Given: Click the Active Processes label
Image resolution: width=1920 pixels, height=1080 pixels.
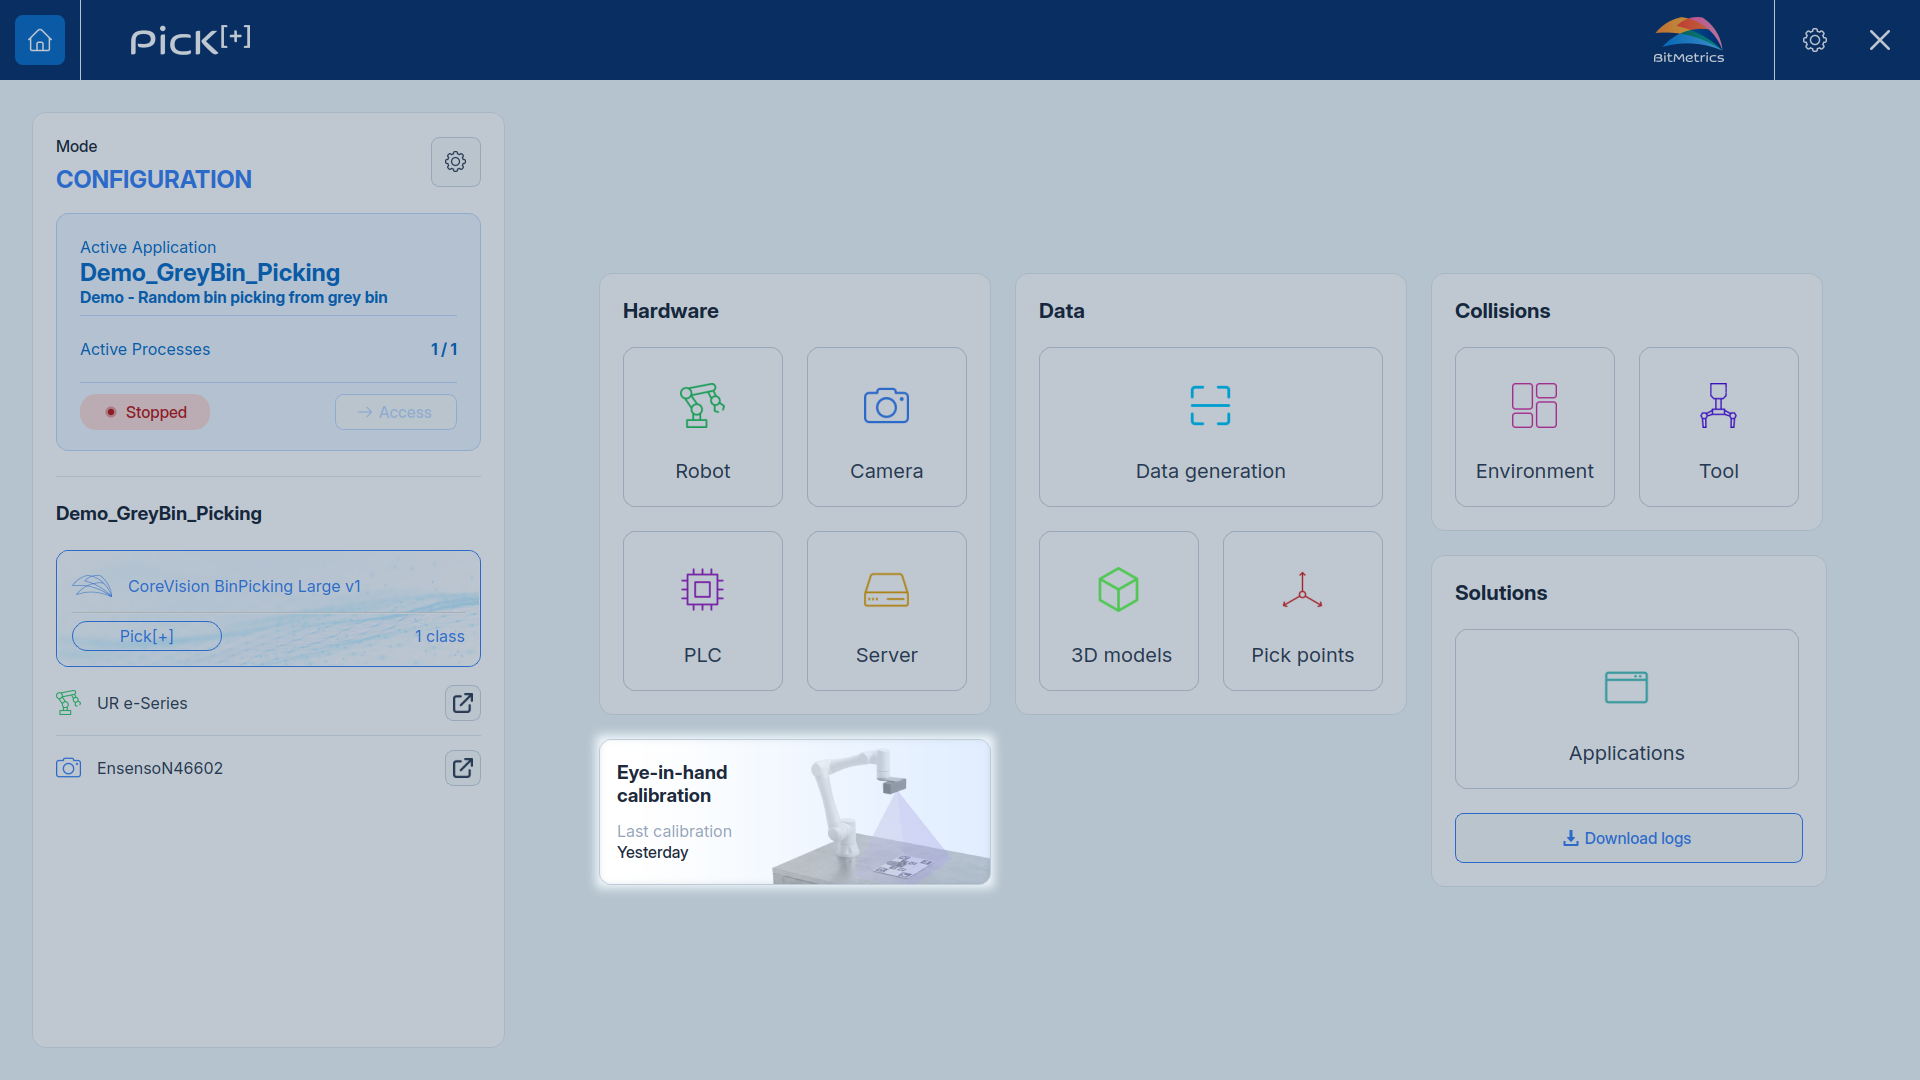Looking at the screenshot, I should point(145,349).
